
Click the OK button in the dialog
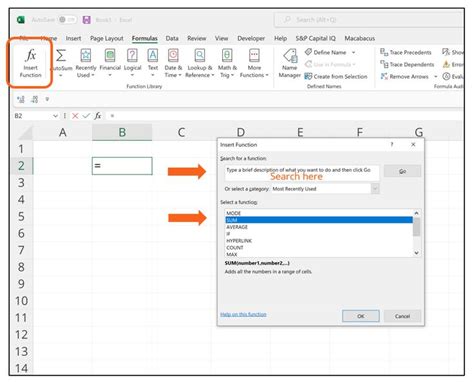361,316
